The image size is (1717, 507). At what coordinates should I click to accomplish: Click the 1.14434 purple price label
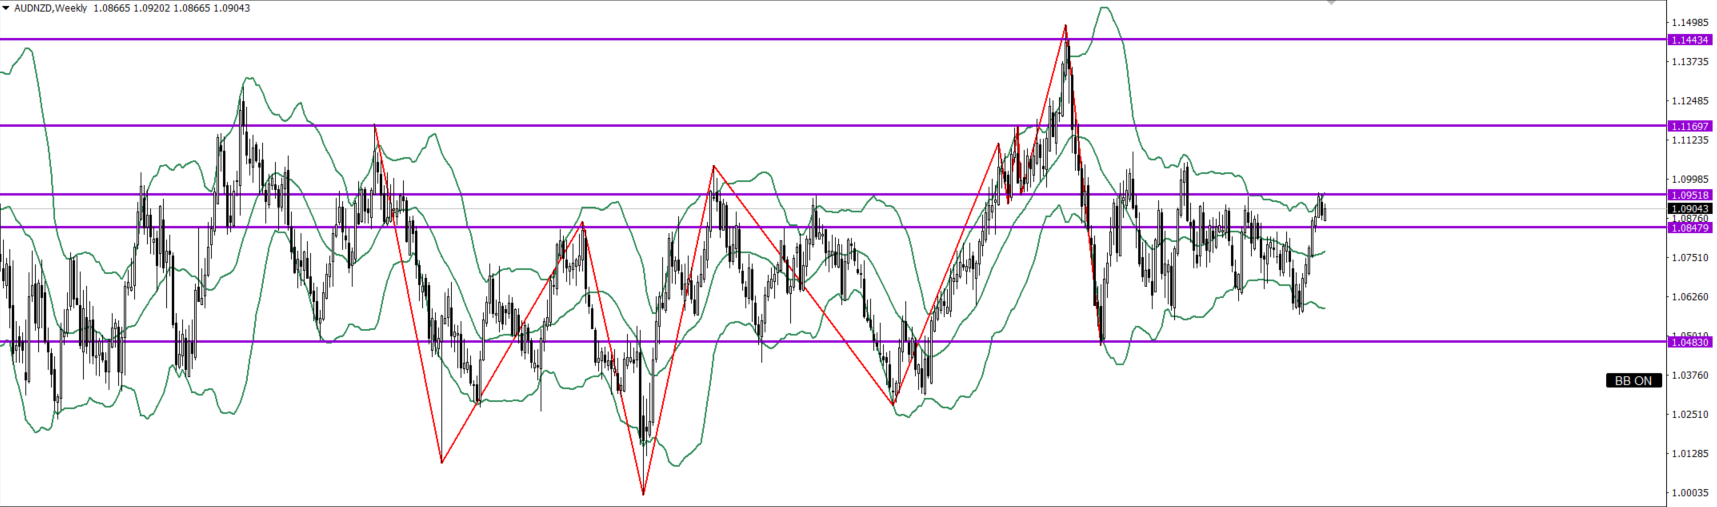click(1690, 40)
